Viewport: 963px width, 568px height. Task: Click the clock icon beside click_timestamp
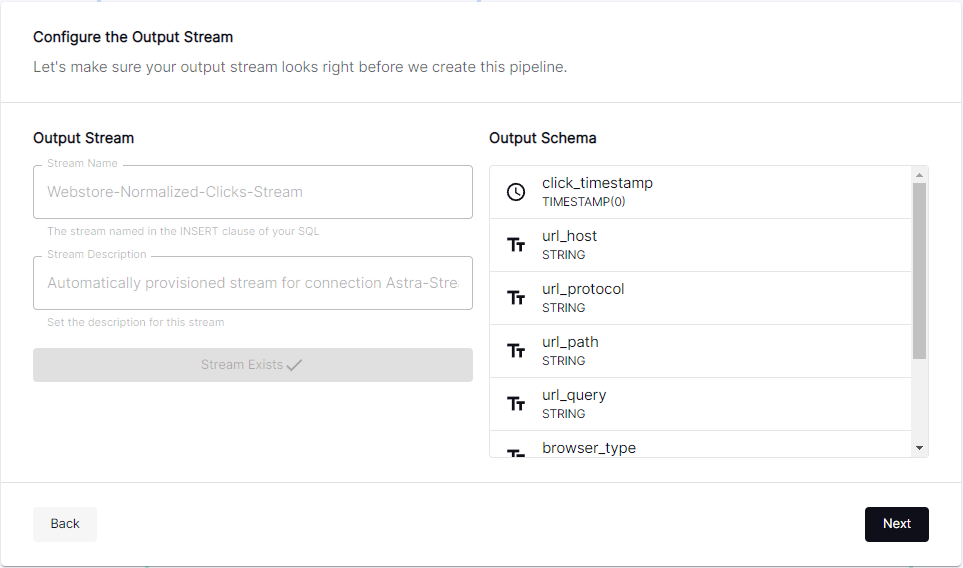point(516,192)
